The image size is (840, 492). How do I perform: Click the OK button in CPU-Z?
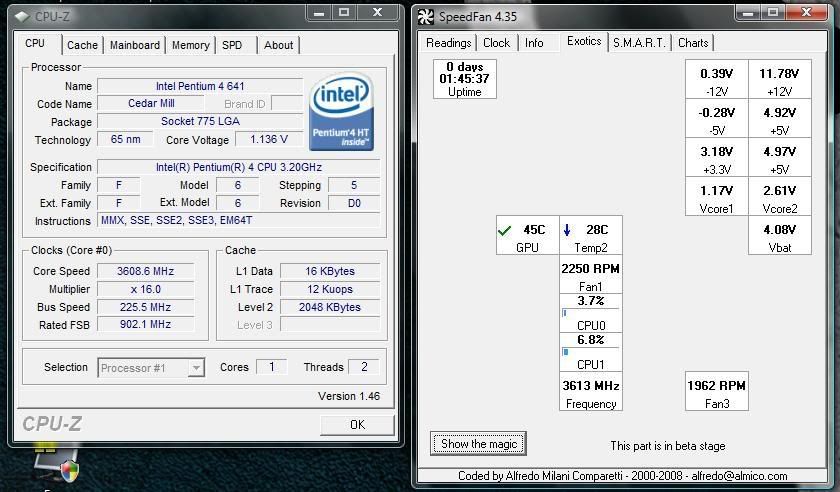pyautogui.click(x=357, y=425)
